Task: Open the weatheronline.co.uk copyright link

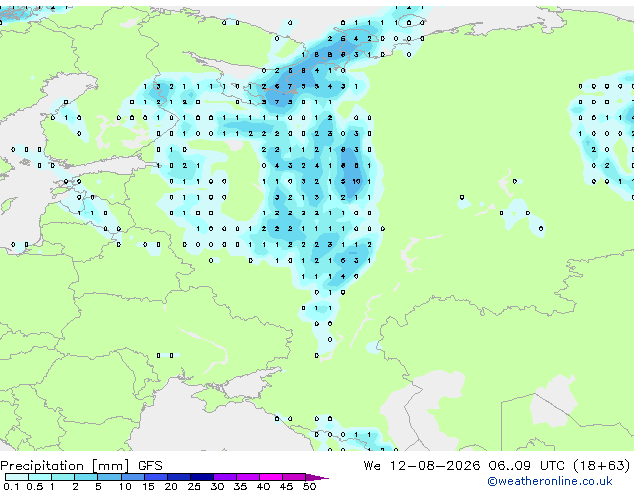Action: click(x=550, y=481)
